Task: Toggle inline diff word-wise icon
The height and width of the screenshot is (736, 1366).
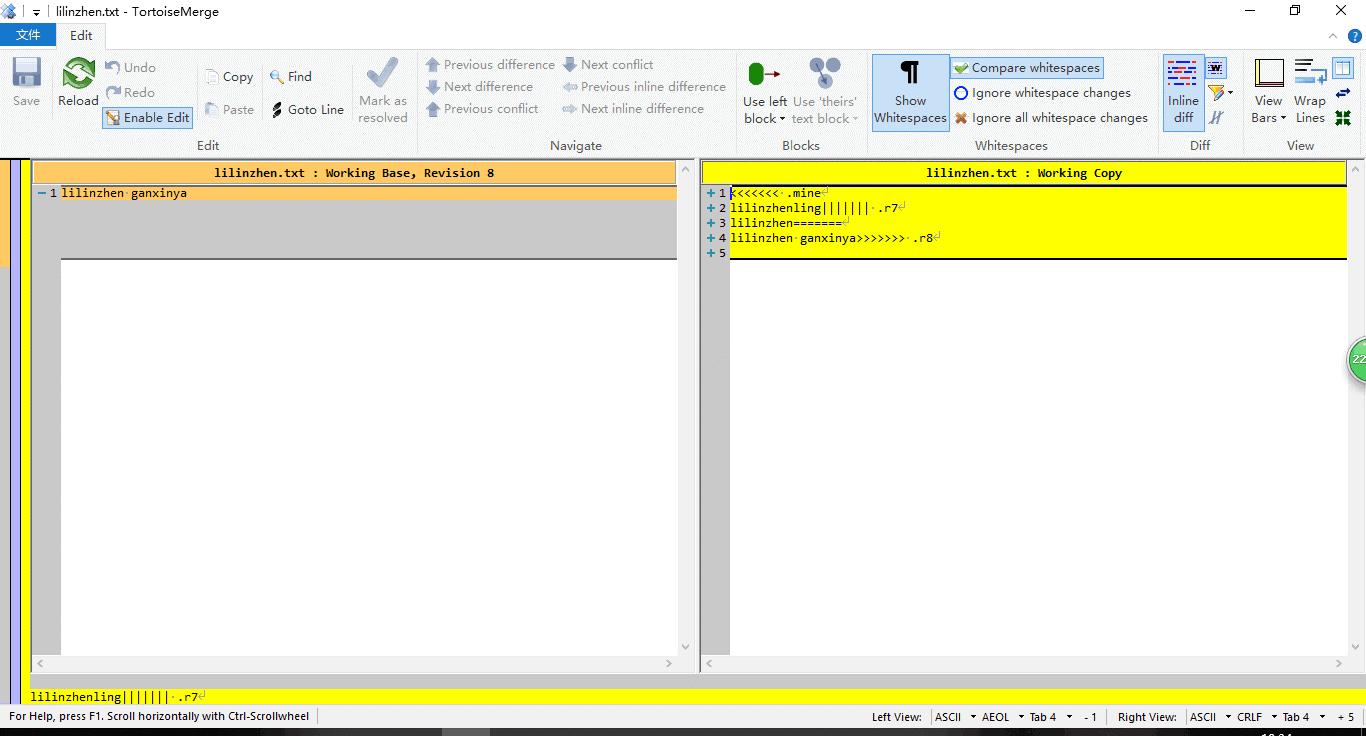Action: pyautogui.click(x=1216, y=68)
